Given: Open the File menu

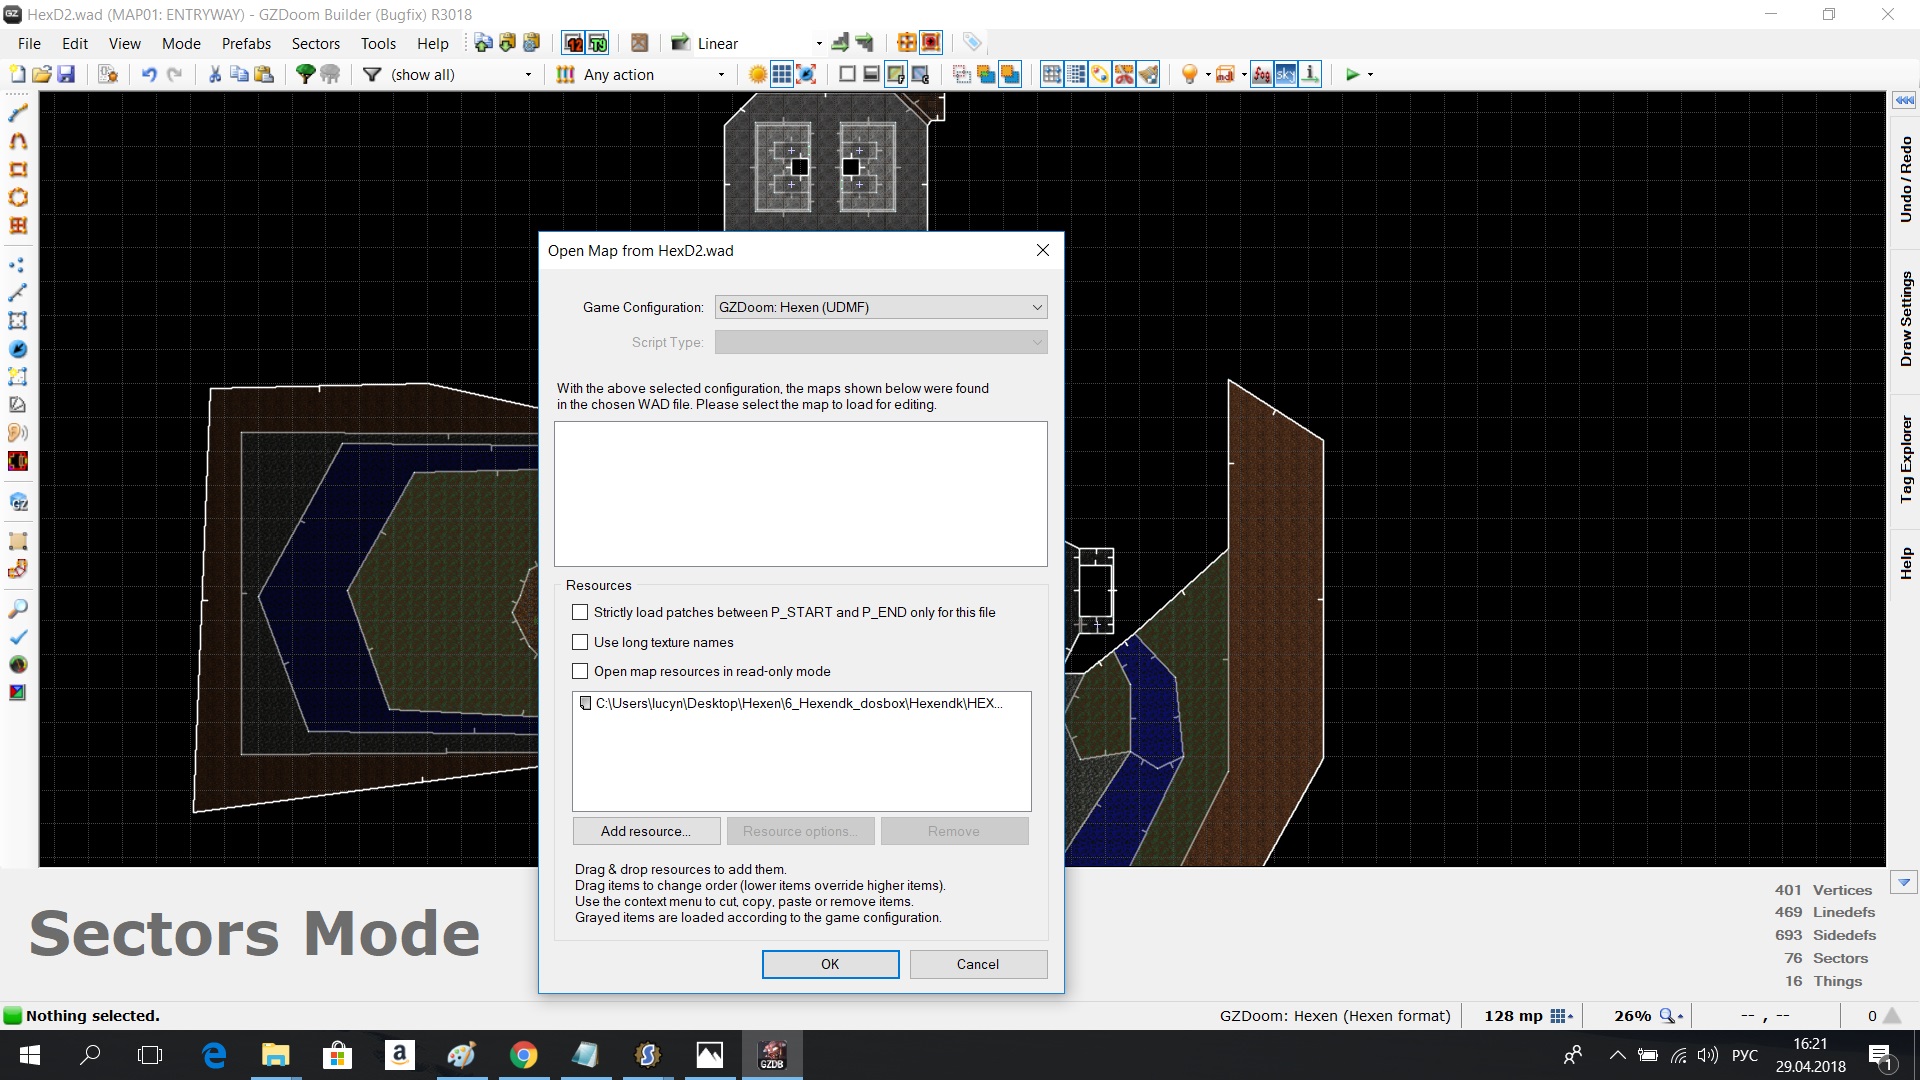Looking at the screenshot, I should point(29,43).
